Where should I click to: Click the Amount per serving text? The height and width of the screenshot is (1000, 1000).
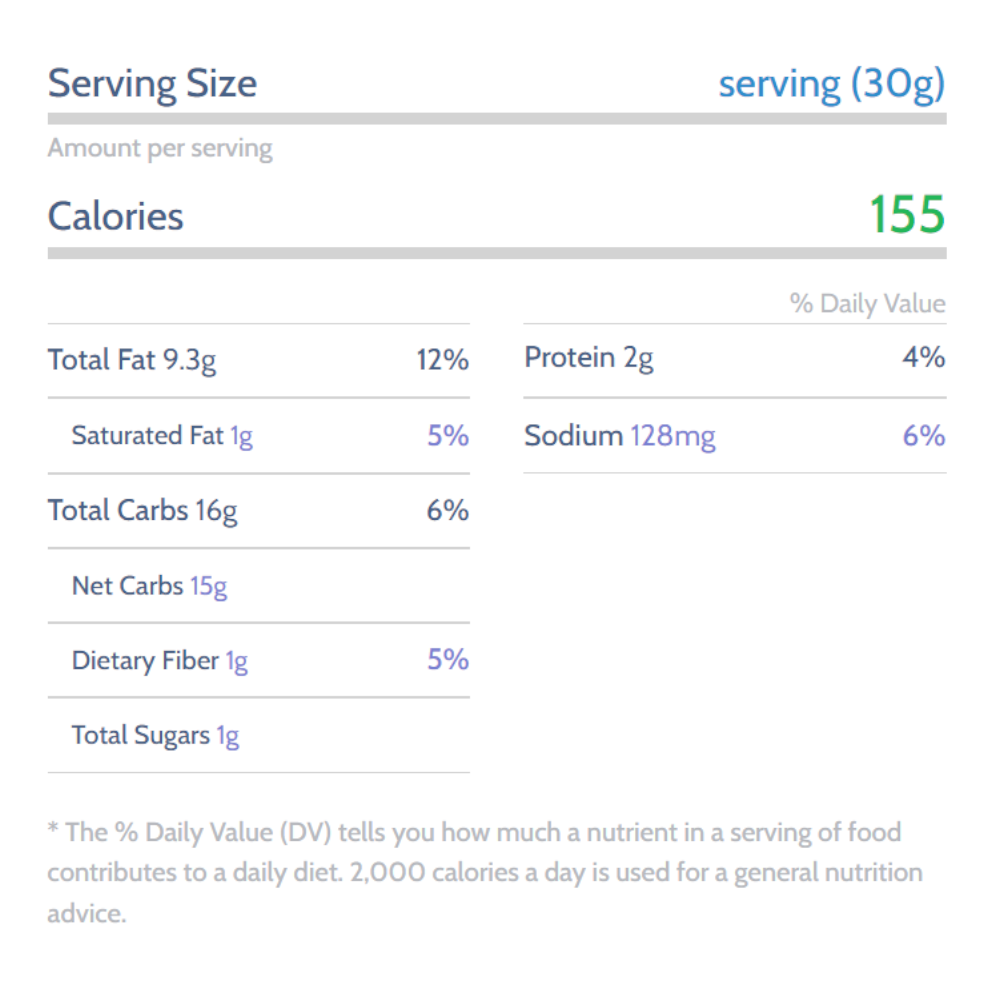click(160, 149)
